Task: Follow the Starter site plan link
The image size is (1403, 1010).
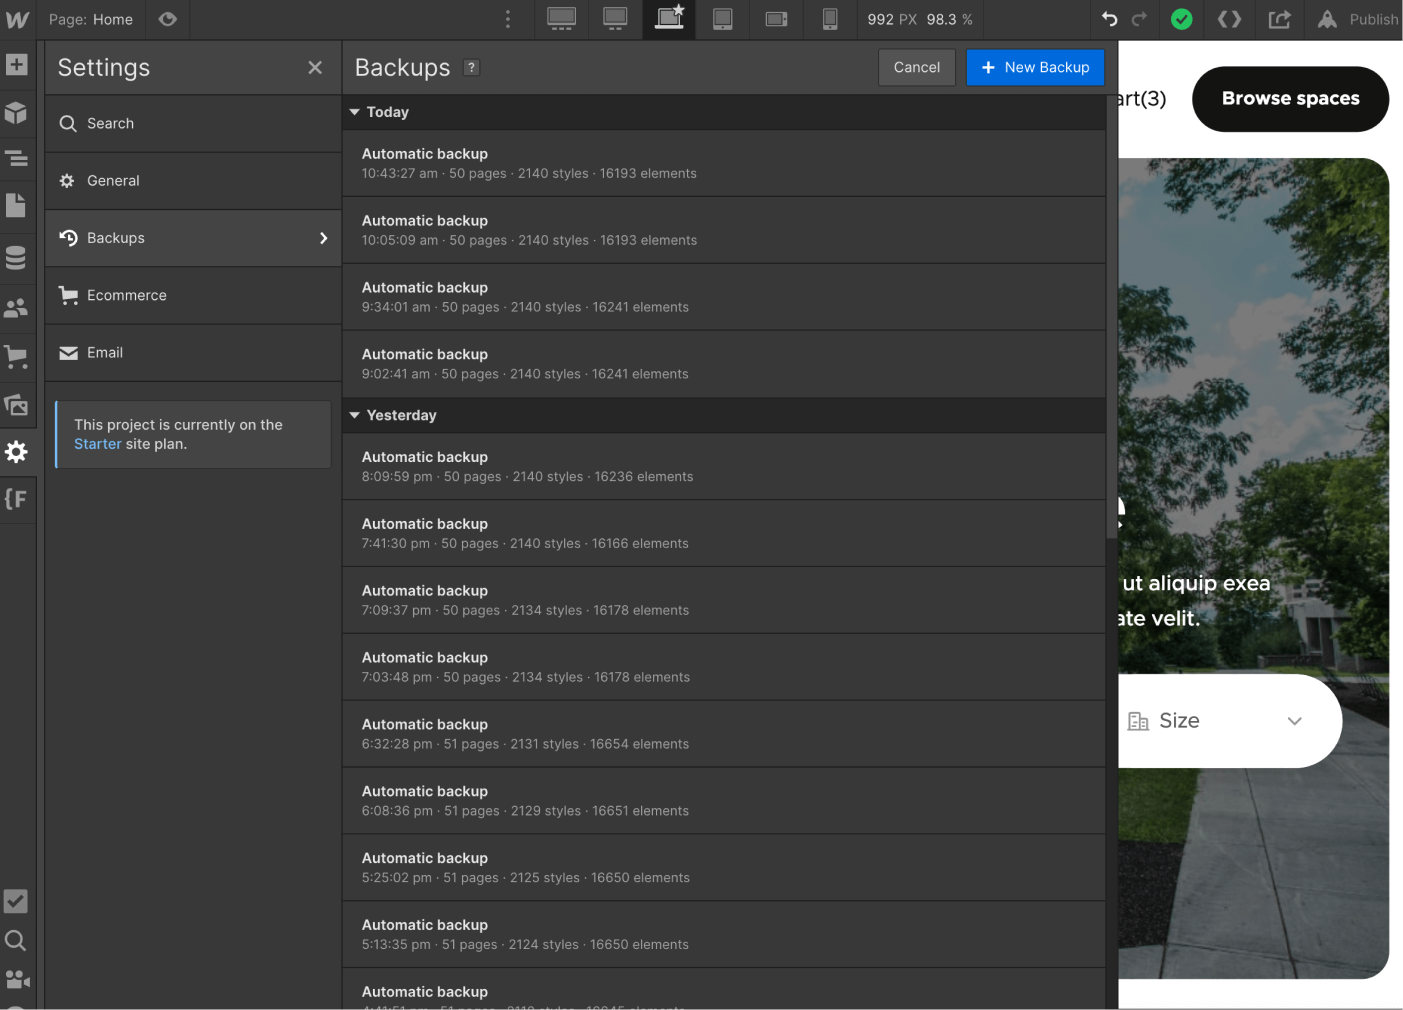Action: (x=97, y=444)
